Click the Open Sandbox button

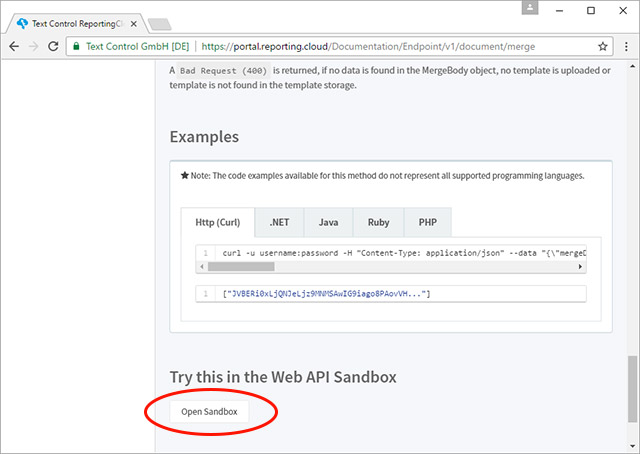coord(209,412)
